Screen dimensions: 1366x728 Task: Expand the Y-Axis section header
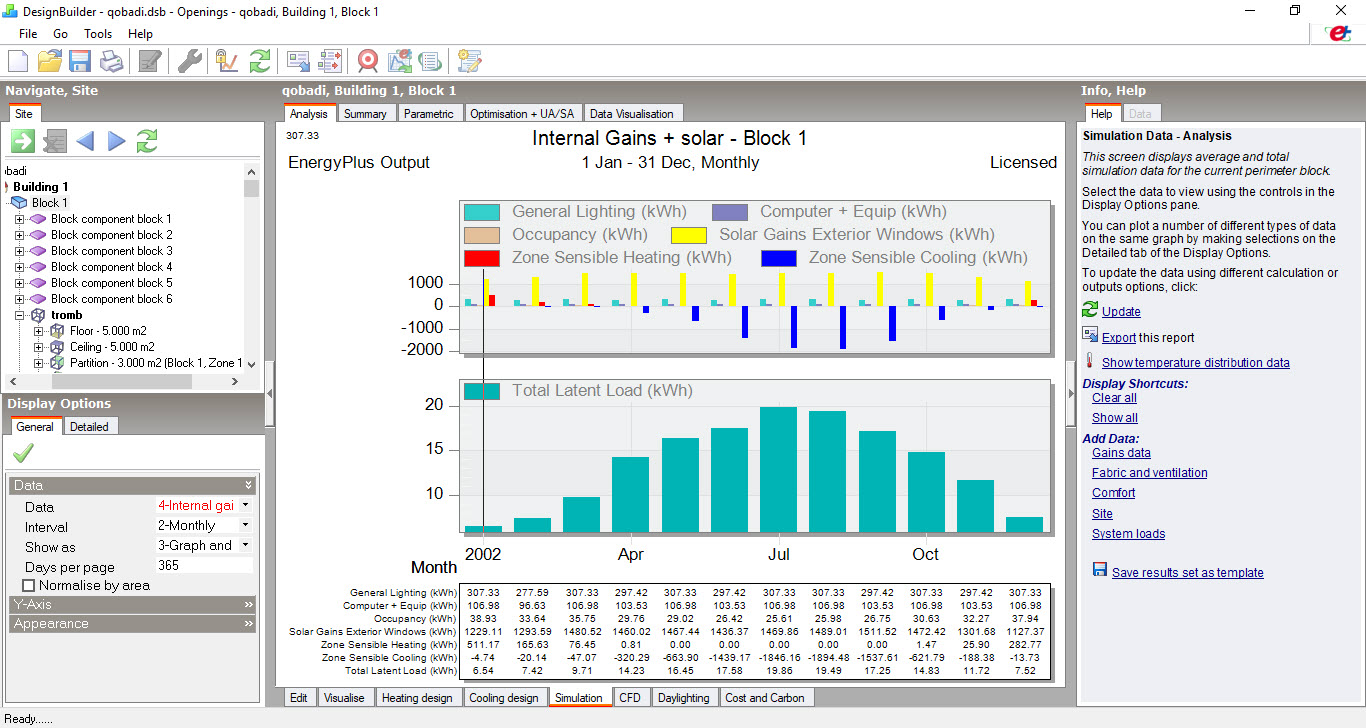[x=133, y=605]
